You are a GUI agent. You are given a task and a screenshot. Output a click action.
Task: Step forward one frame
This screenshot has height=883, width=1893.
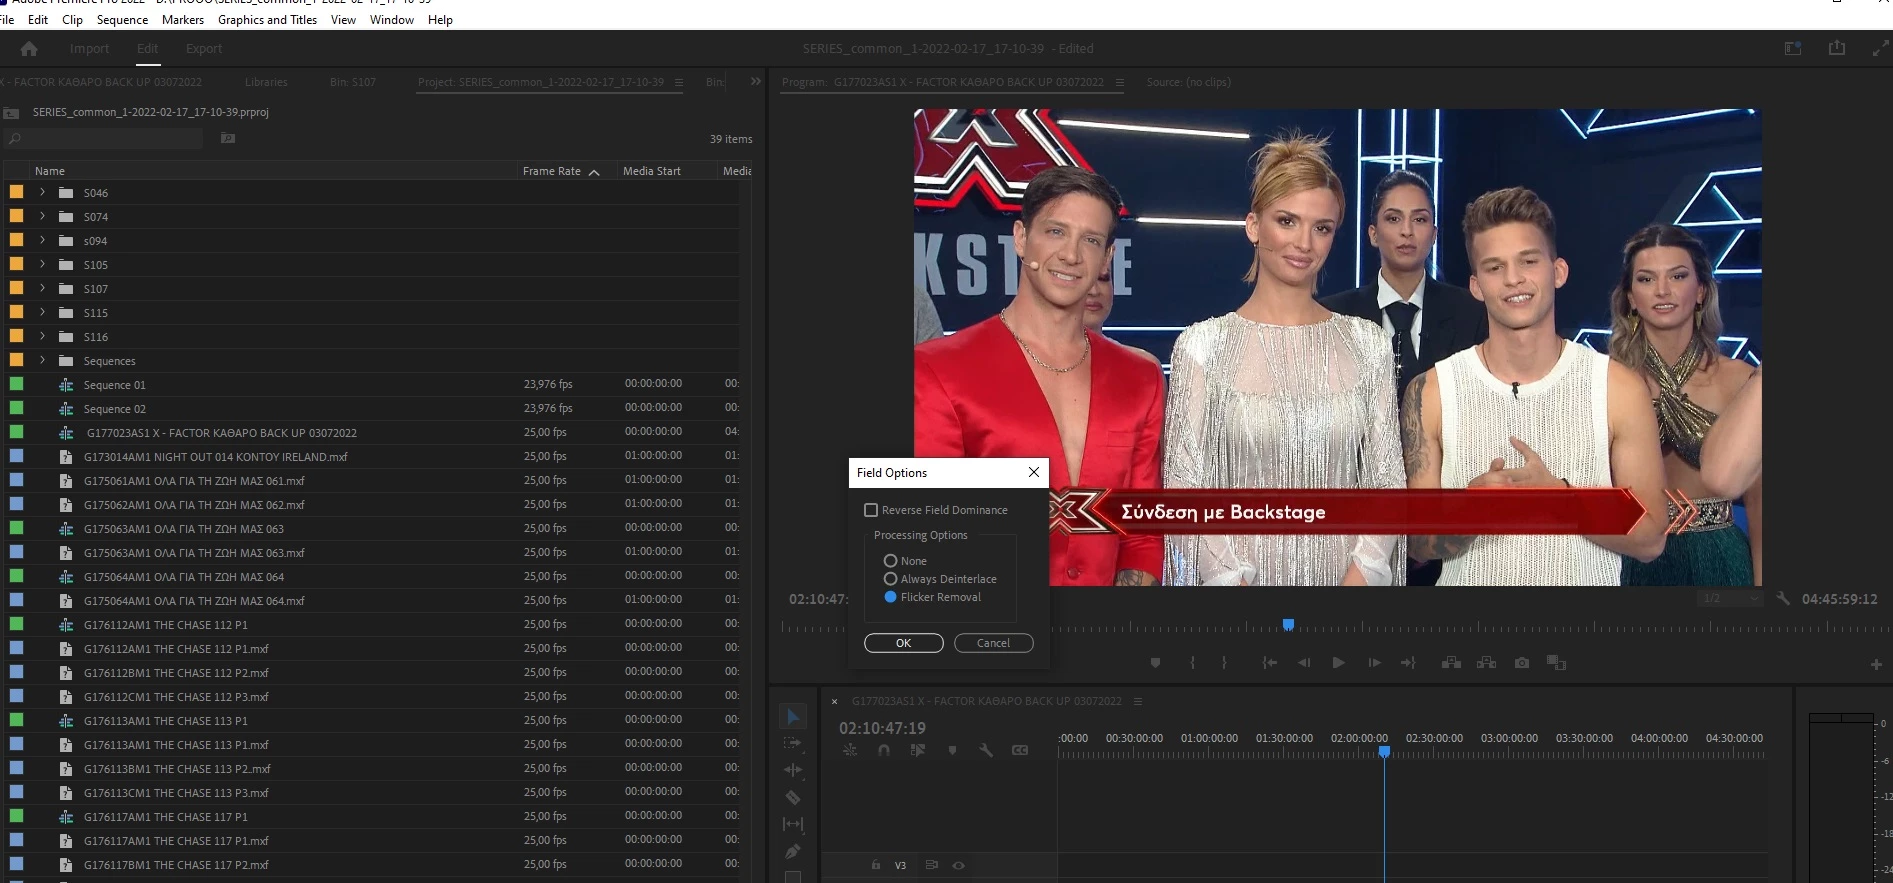1374,663
